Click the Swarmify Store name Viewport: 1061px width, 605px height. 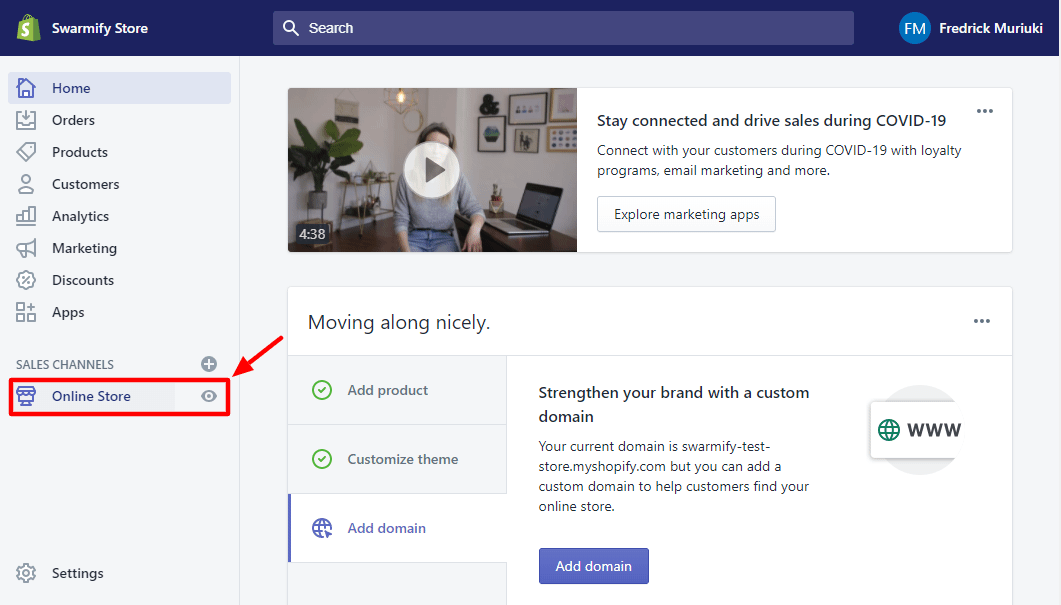pyautogui.click(x=100, y=28)
